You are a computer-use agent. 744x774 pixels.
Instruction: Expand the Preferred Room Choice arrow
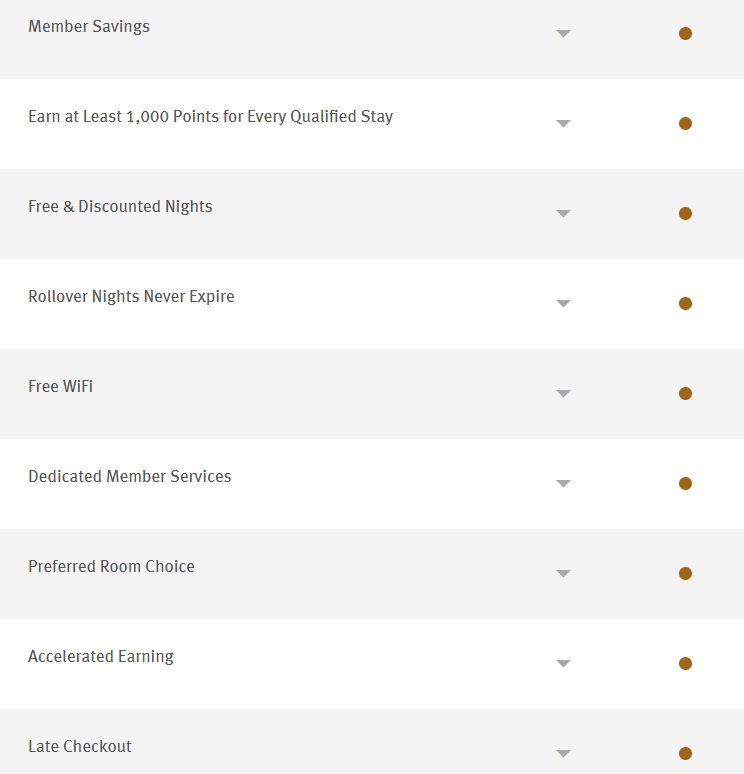563,574
